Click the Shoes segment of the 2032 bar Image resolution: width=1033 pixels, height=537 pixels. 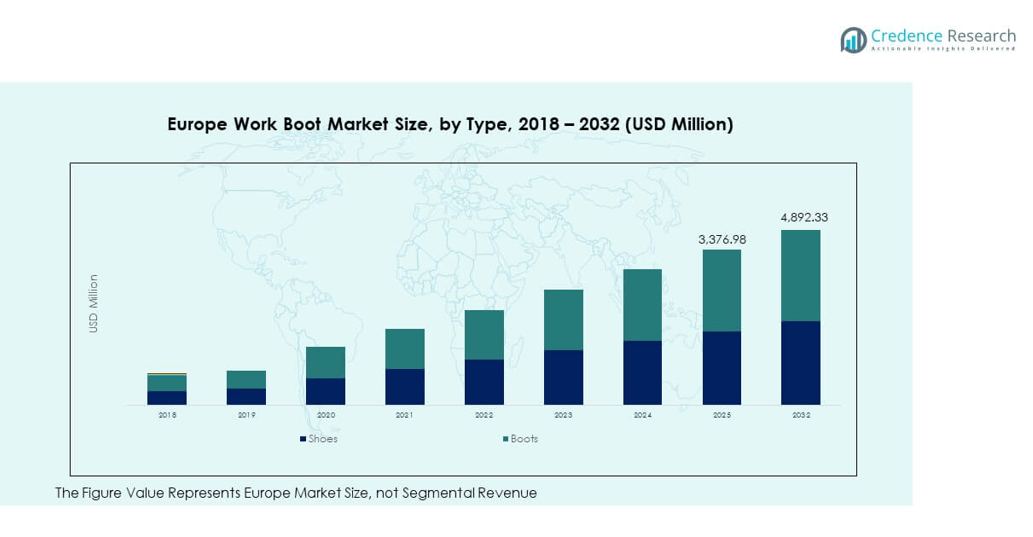[800, 362]
